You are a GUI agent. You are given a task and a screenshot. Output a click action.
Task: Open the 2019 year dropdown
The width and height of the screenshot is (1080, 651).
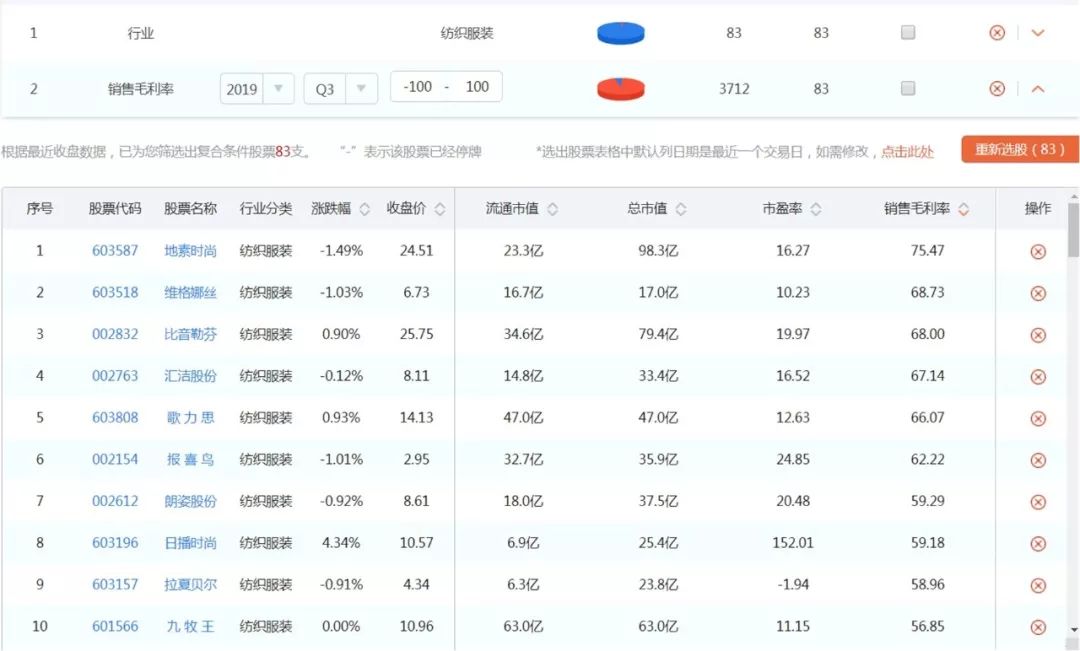pos(257,89)
